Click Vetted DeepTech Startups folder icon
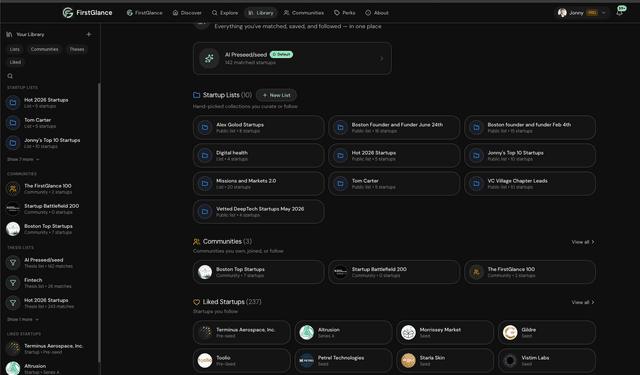640x375 pixels. (x=205, y=211)
